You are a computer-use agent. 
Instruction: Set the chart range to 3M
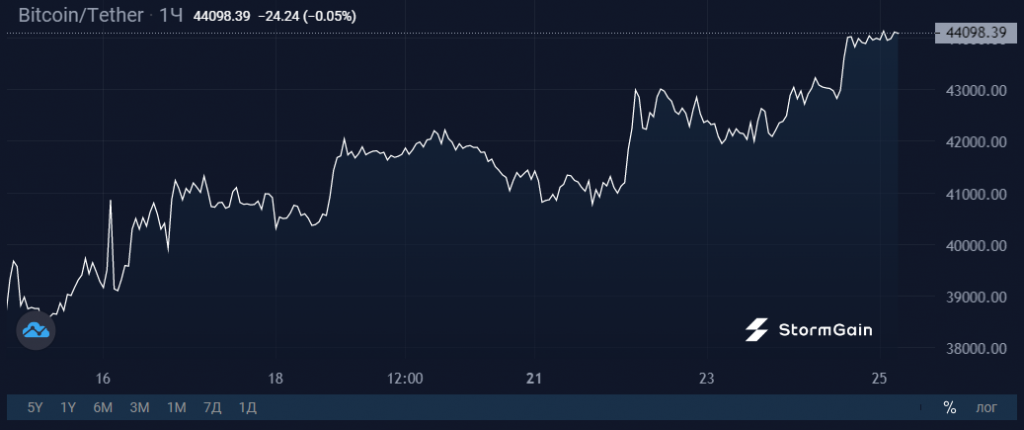(x=139, y=407)
